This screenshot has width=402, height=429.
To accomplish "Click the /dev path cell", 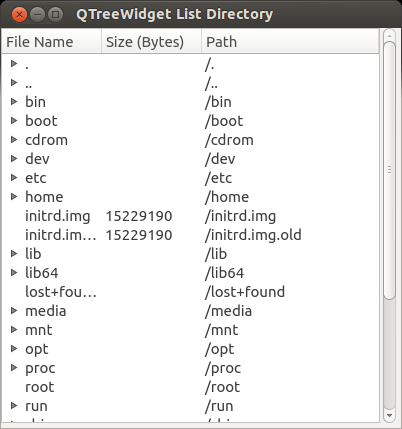I will click(220, 159).
